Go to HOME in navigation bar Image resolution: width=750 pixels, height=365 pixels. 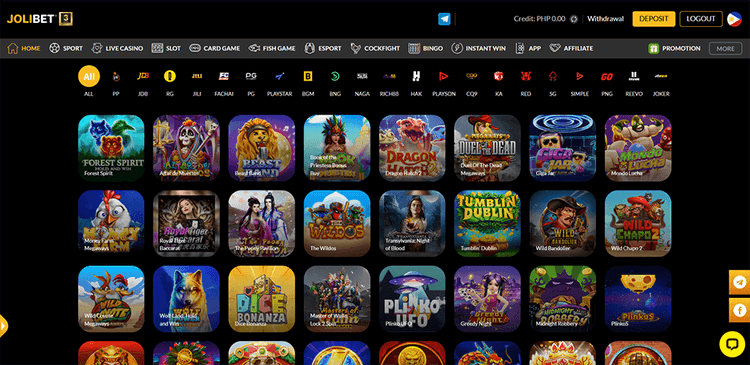pos(24,48)
